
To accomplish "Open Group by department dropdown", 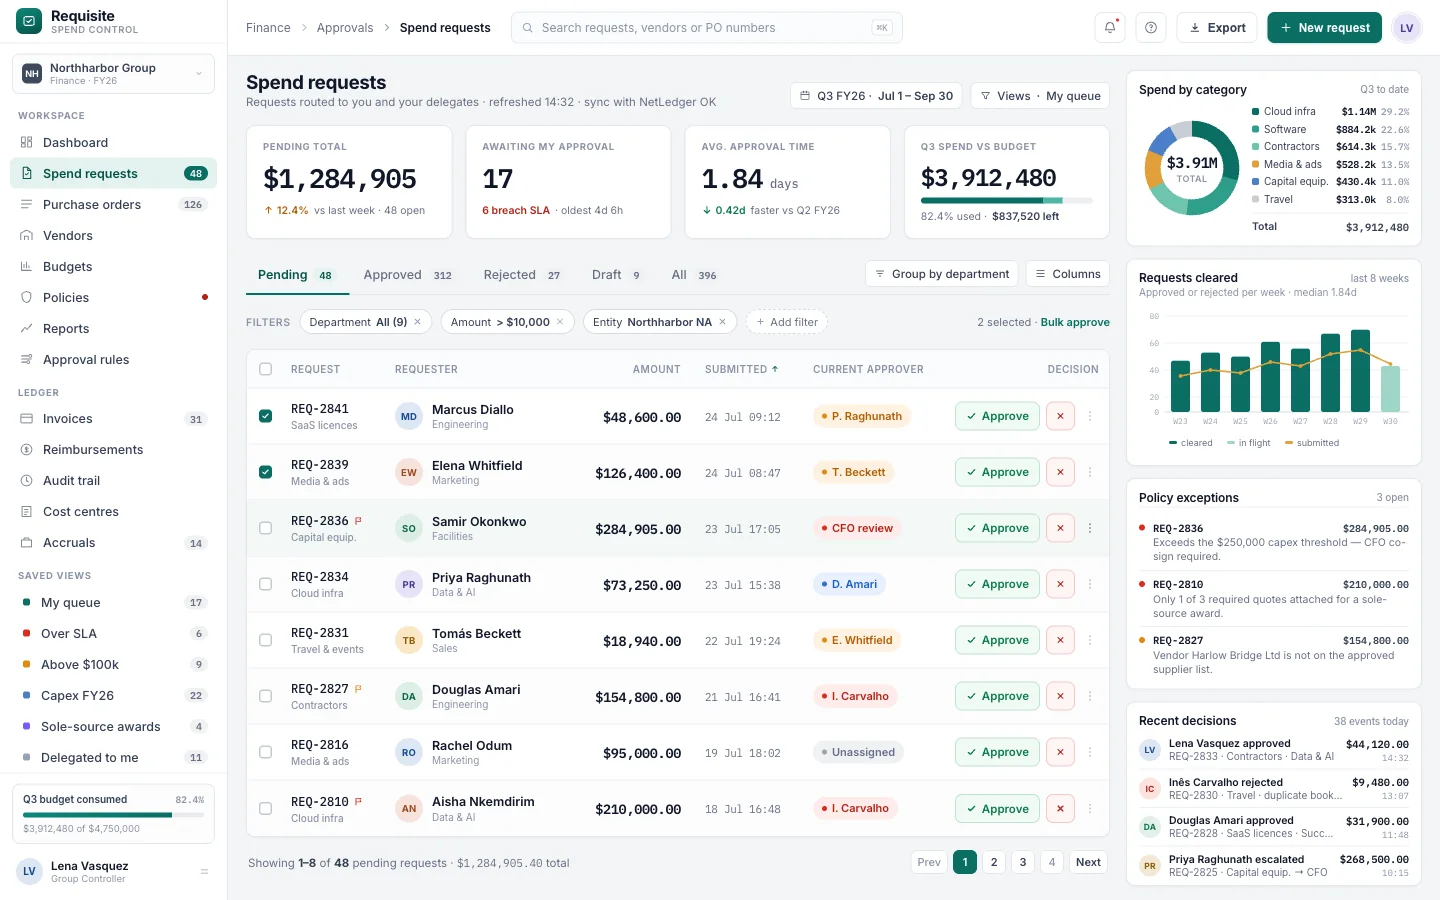I will [x=941, y=274].
